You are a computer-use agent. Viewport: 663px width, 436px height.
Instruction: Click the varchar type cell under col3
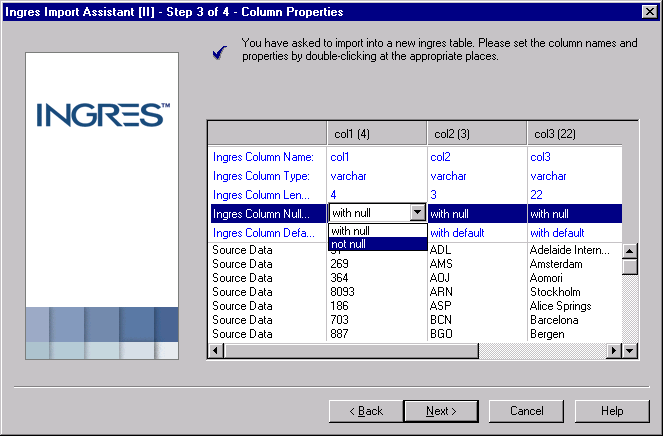point(575,176)
